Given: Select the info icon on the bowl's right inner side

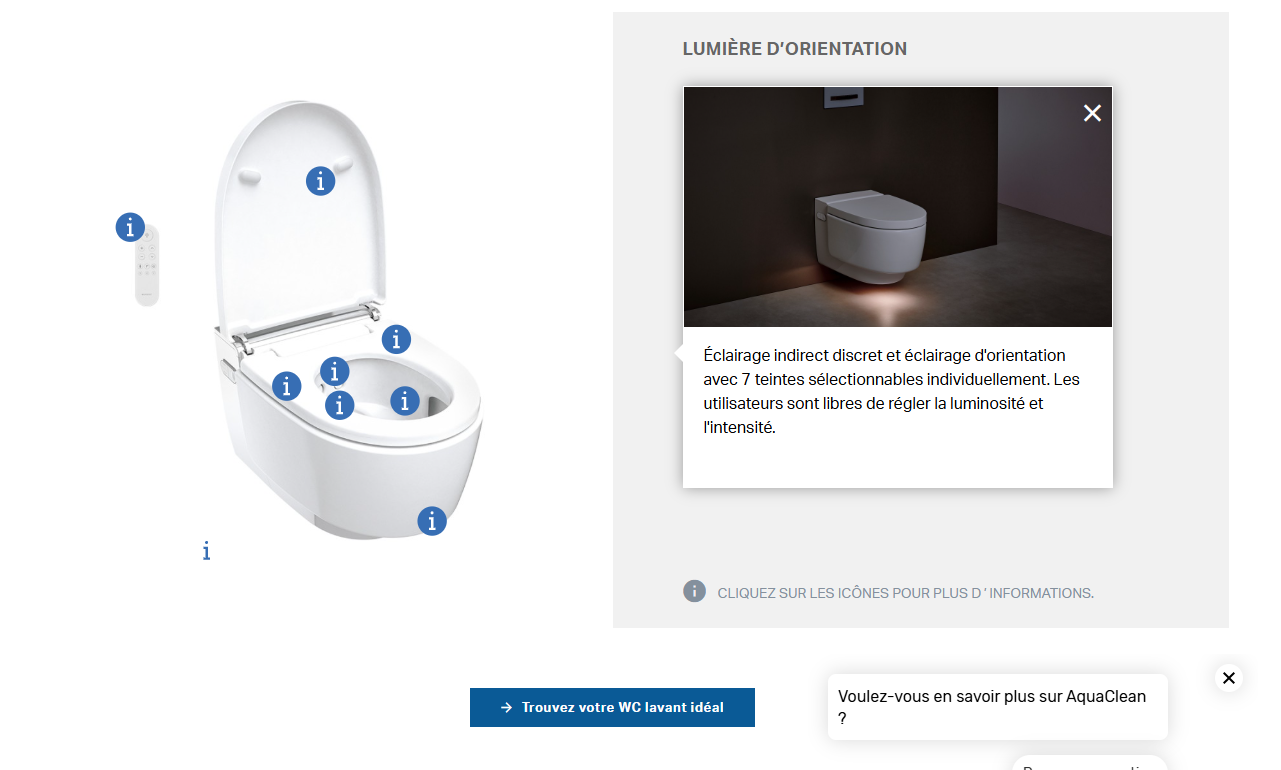Looking at the screenshot, I should tap(404, 400).
